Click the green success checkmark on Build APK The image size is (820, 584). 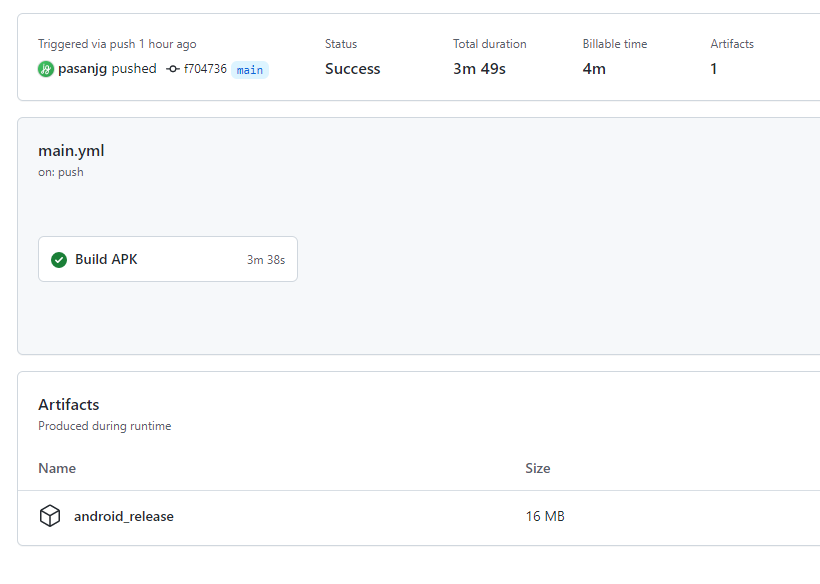click(x=59, y=259)
